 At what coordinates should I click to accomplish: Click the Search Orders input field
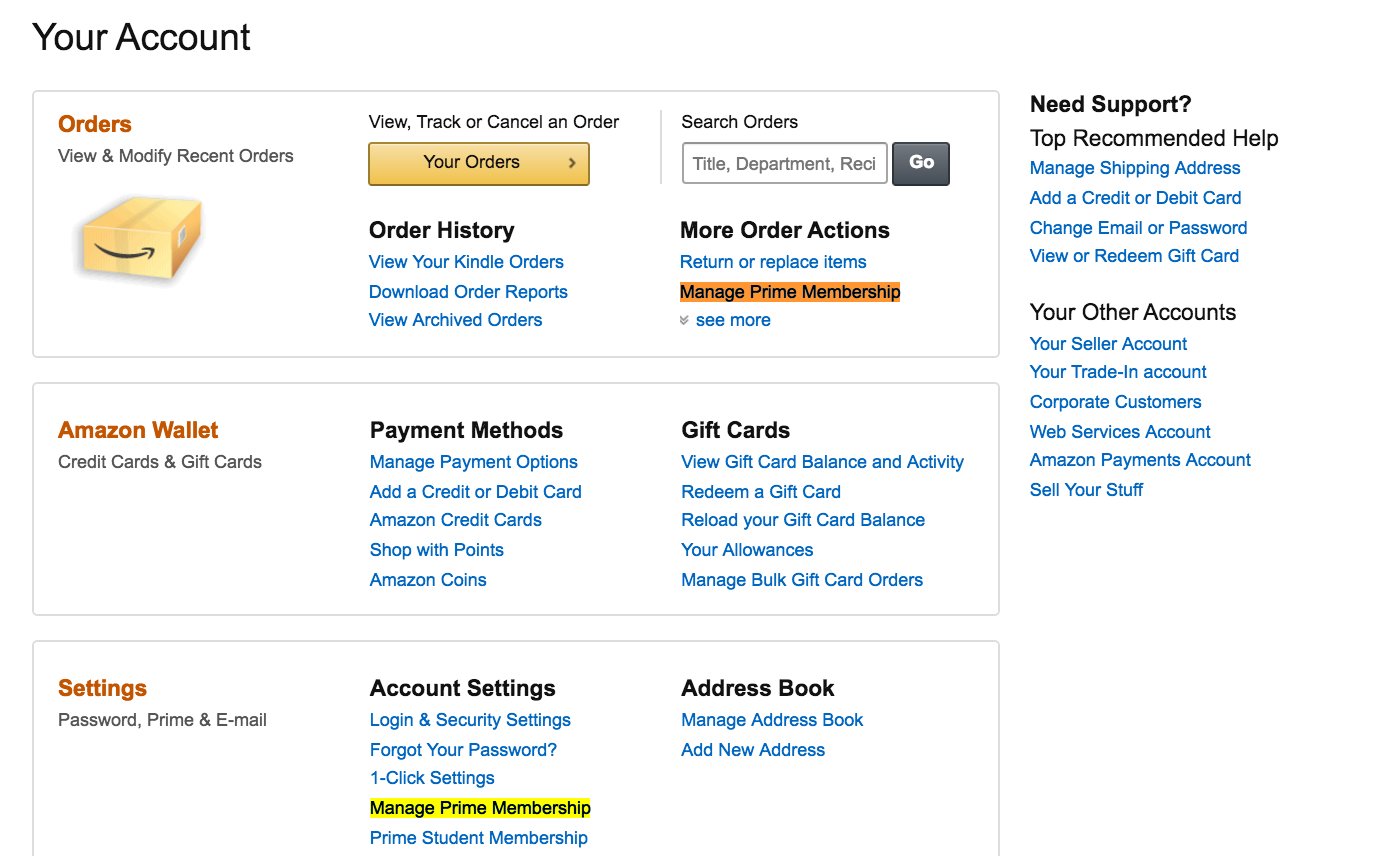point(784,163)
